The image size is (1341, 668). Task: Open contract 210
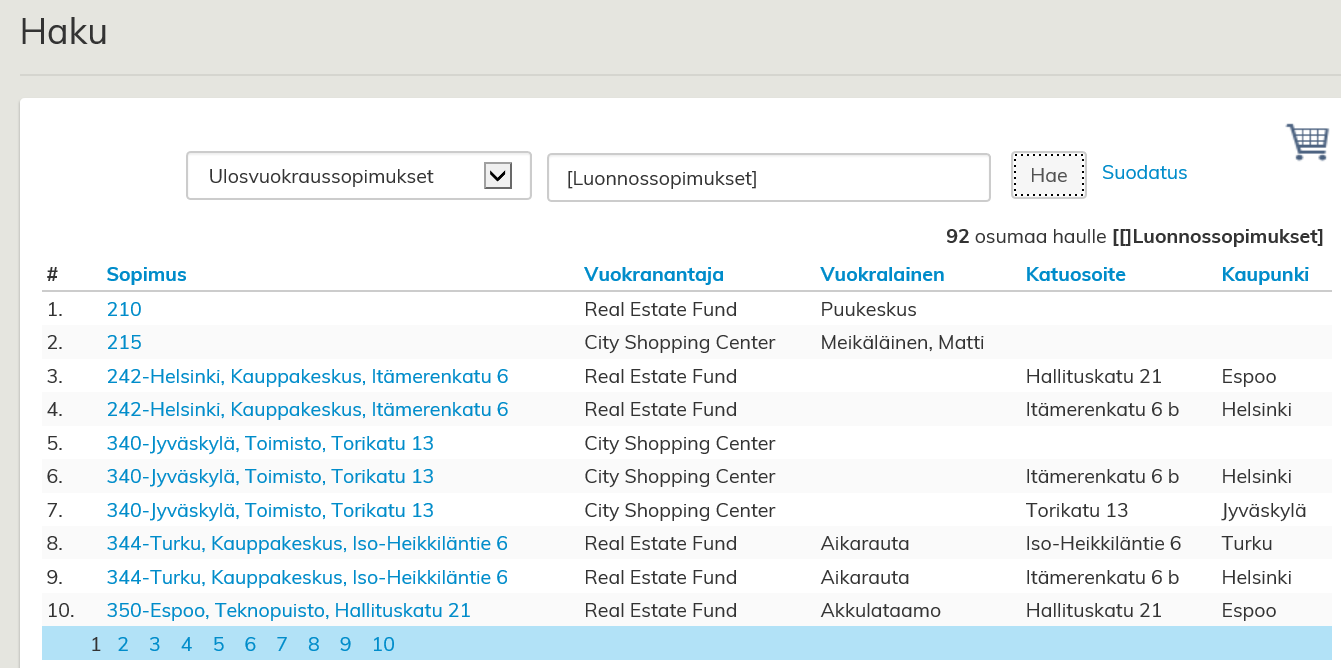click(x=124, y=309)
